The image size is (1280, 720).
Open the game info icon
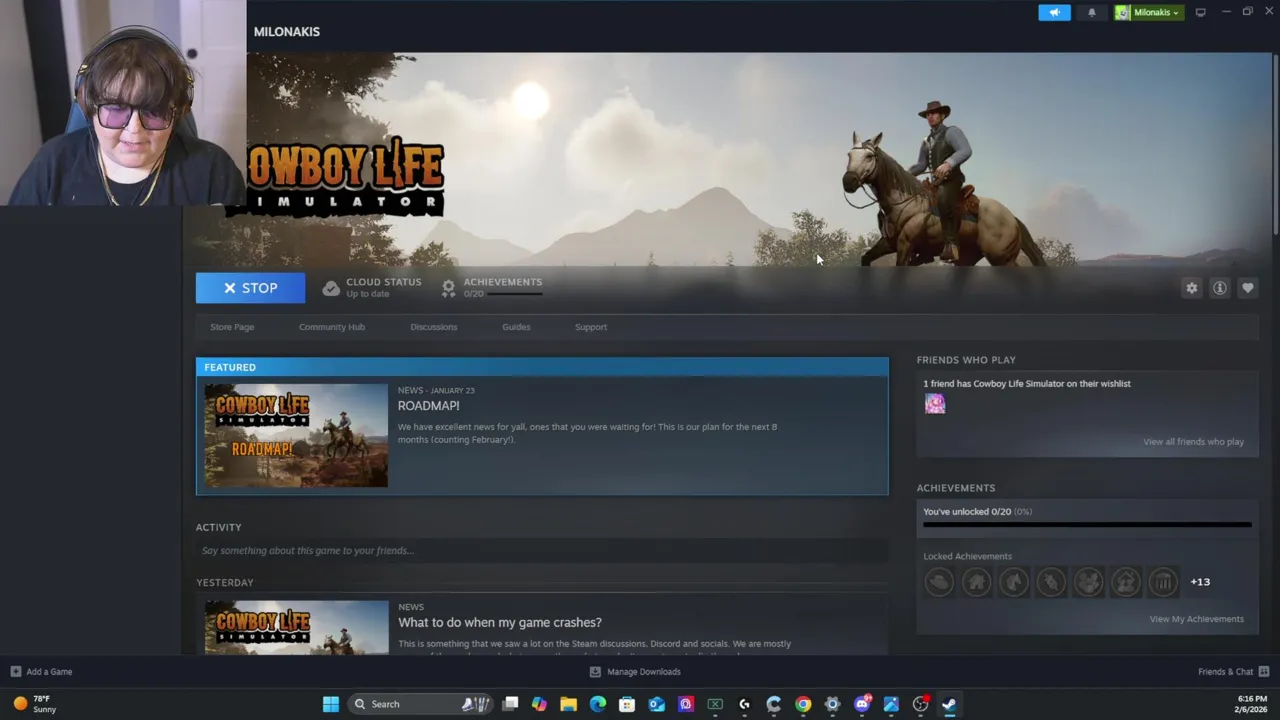point(1219,288)
